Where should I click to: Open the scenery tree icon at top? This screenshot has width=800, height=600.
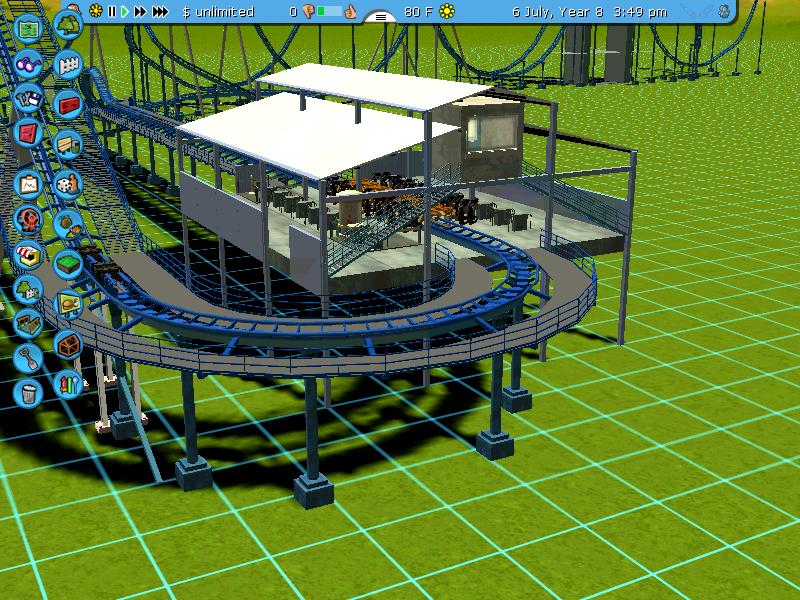click(68, 22)
